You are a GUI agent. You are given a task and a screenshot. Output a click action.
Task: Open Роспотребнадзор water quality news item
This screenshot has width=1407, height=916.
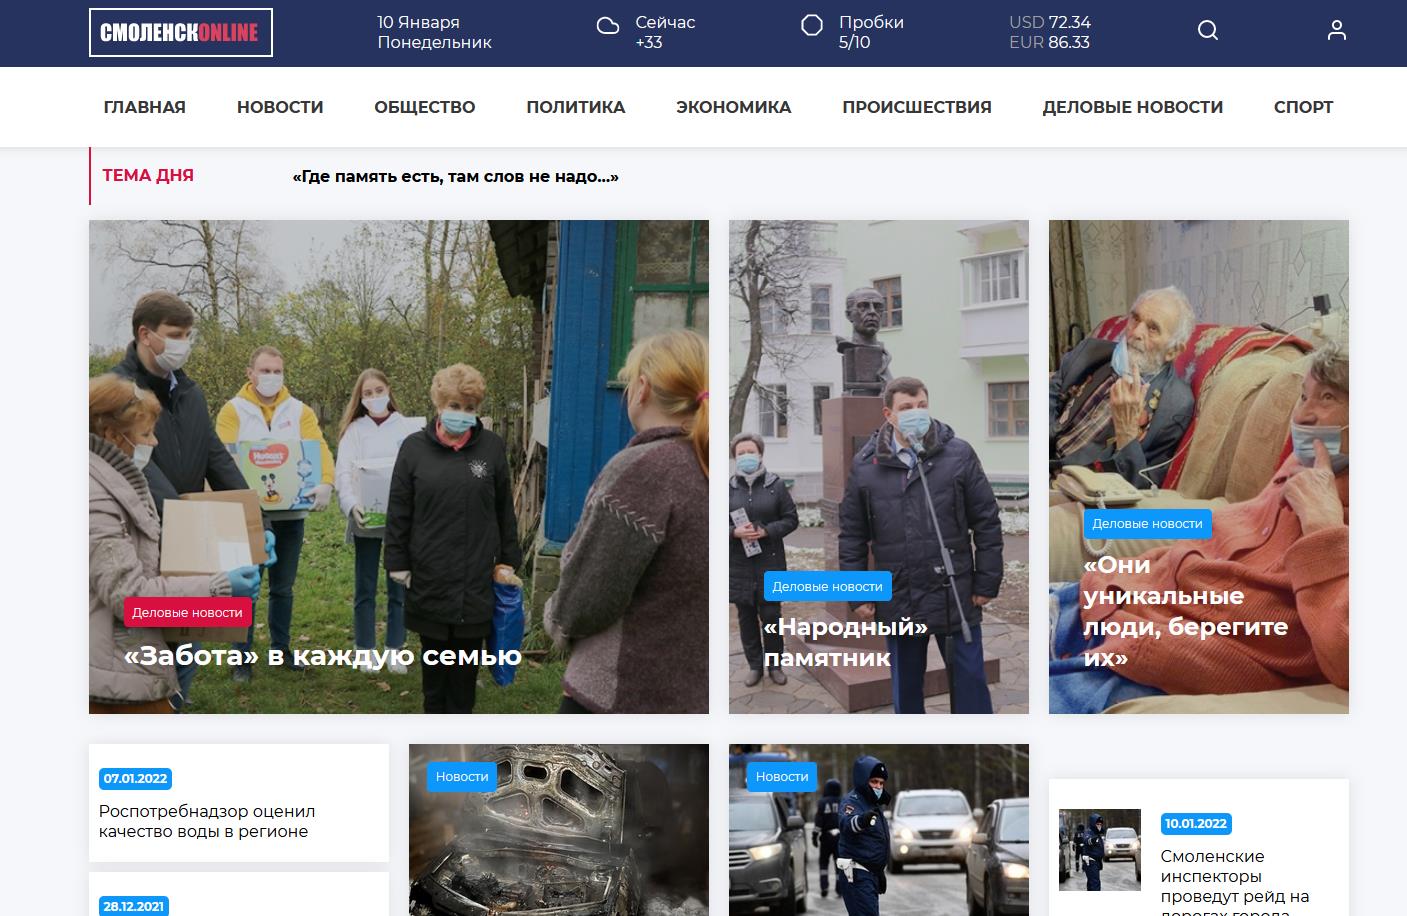(x=207, y=821)
